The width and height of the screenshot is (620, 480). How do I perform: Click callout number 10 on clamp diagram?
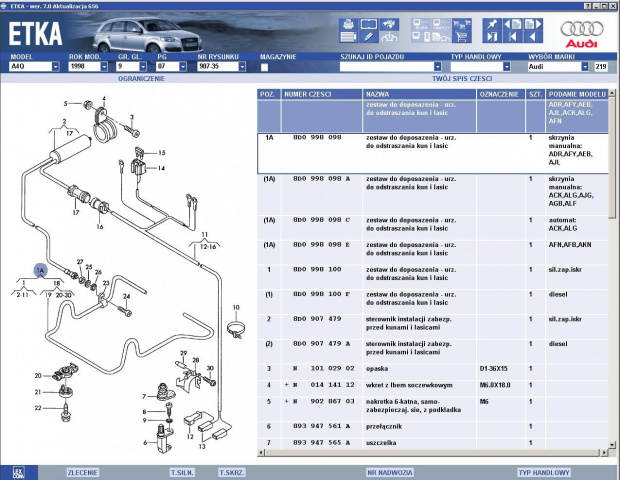(x=236, y=307)
